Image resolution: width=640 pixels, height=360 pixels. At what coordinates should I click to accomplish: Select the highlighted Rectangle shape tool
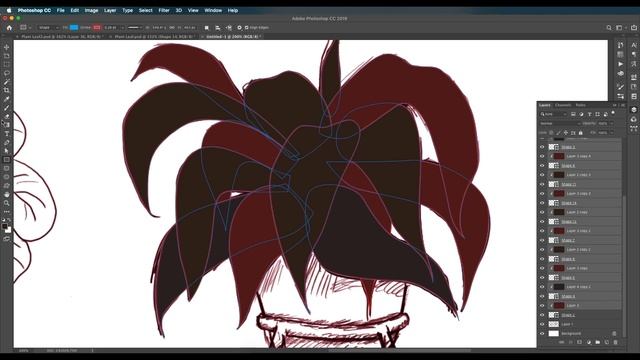tap(7, 160)
